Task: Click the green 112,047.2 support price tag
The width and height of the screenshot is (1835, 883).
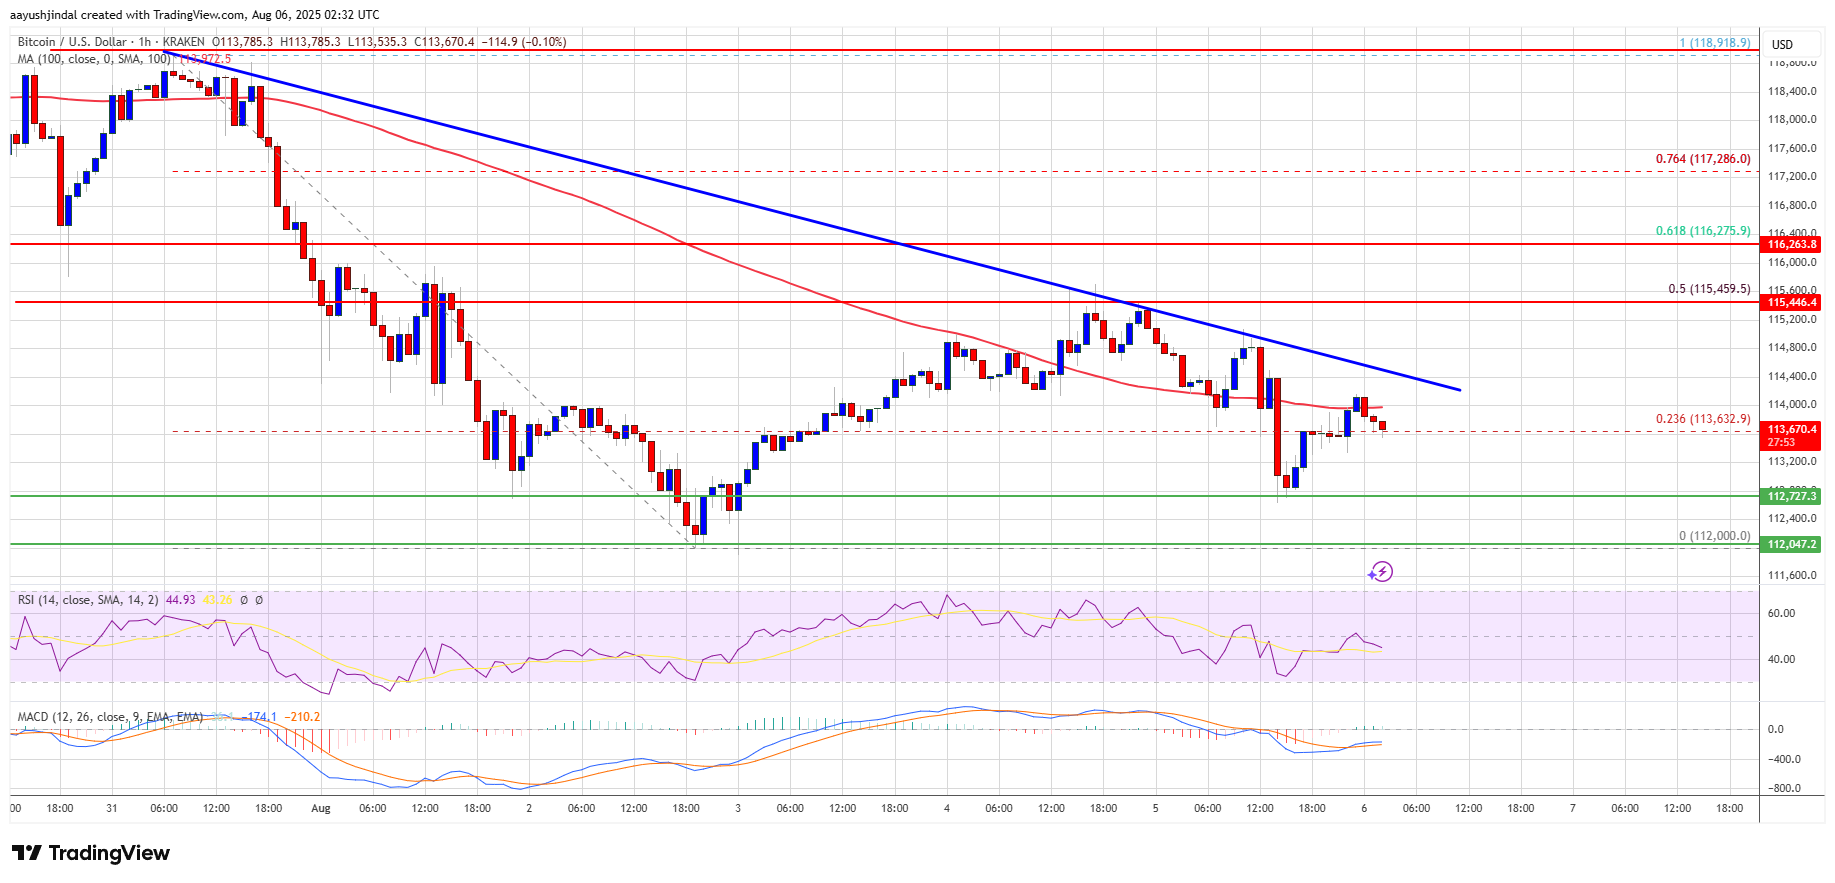Action: [x=1792, y=544]
